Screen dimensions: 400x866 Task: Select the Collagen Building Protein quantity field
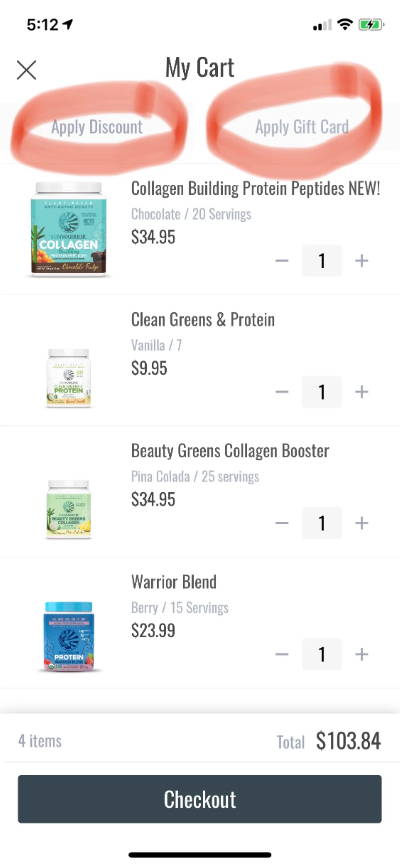(x=322, y=261)
